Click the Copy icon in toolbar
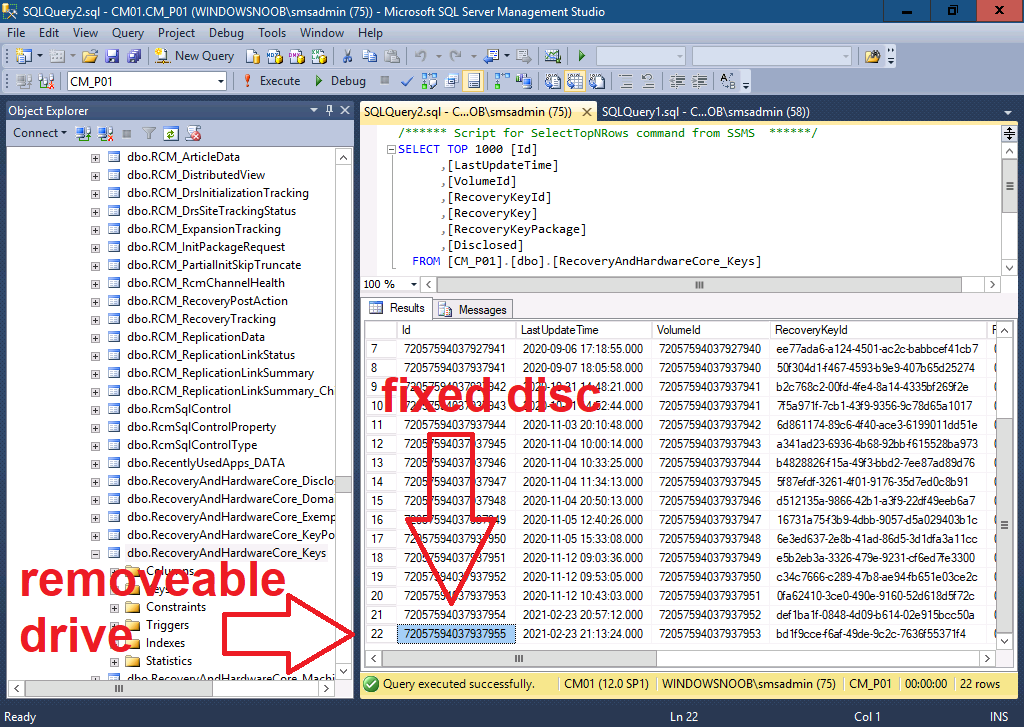Viewport: 1024px width, 727px height. (x=370, y=56)
